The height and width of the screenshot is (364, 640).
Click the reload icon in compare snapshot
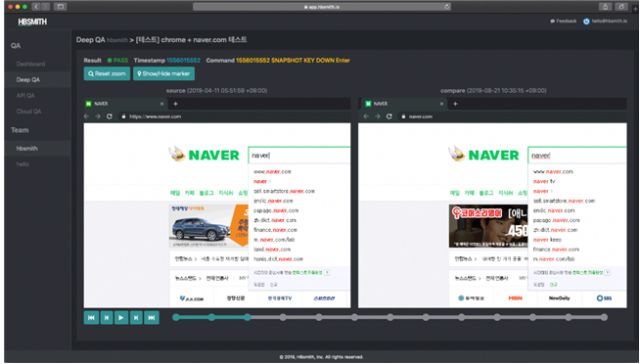pyautogui.click(x=389, y=117)
